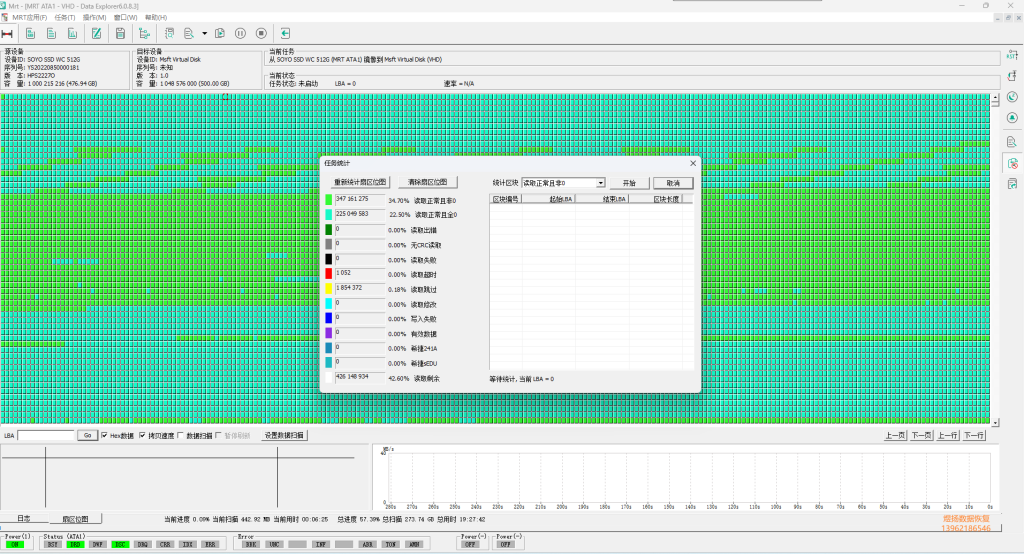Click the pause task toolbar icon
The width and height of the screenshot is (1024, 554).
coord(240,33)
